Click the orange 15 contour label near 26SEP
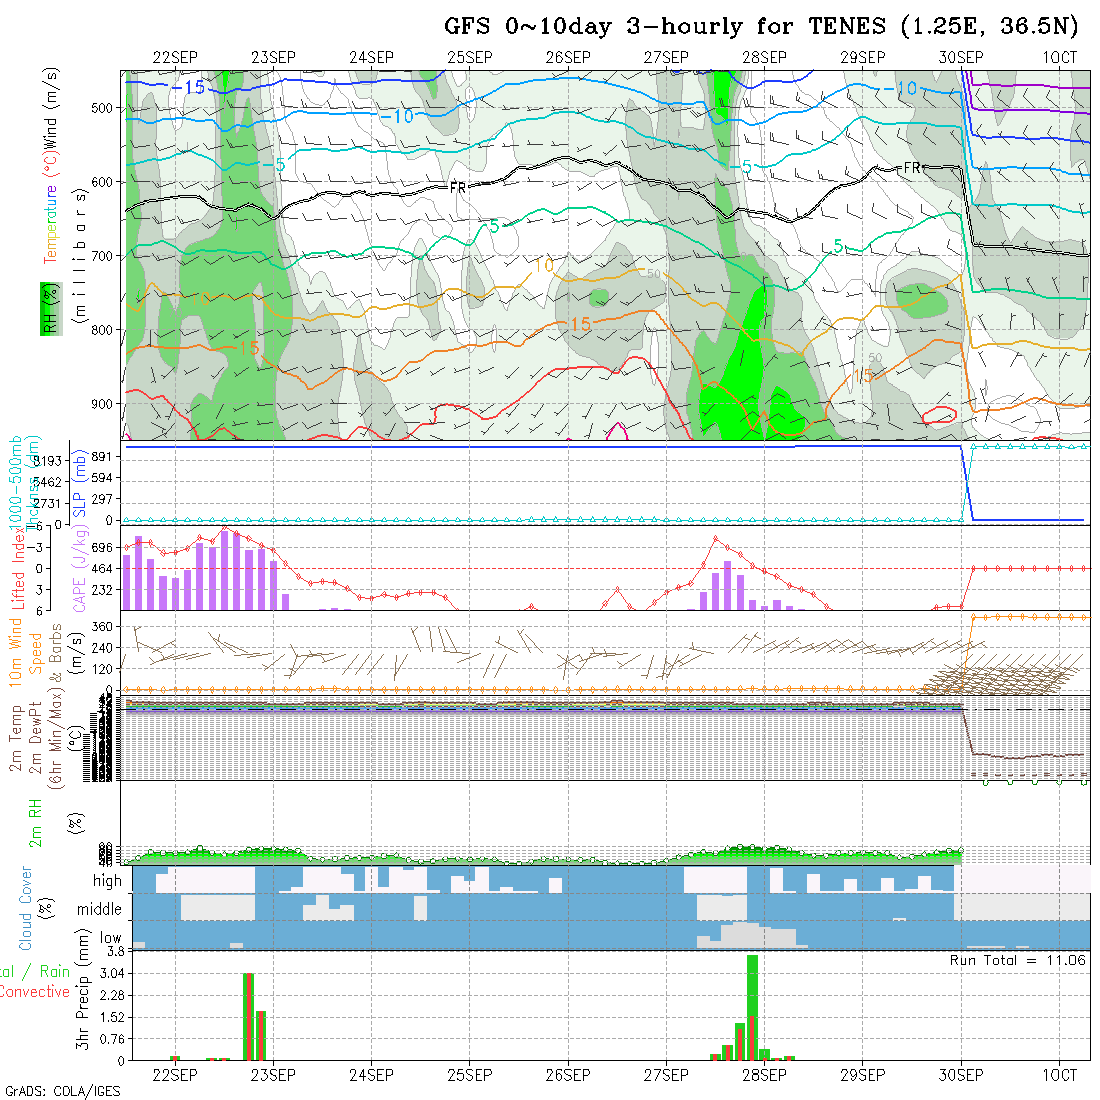 [580, 324]
